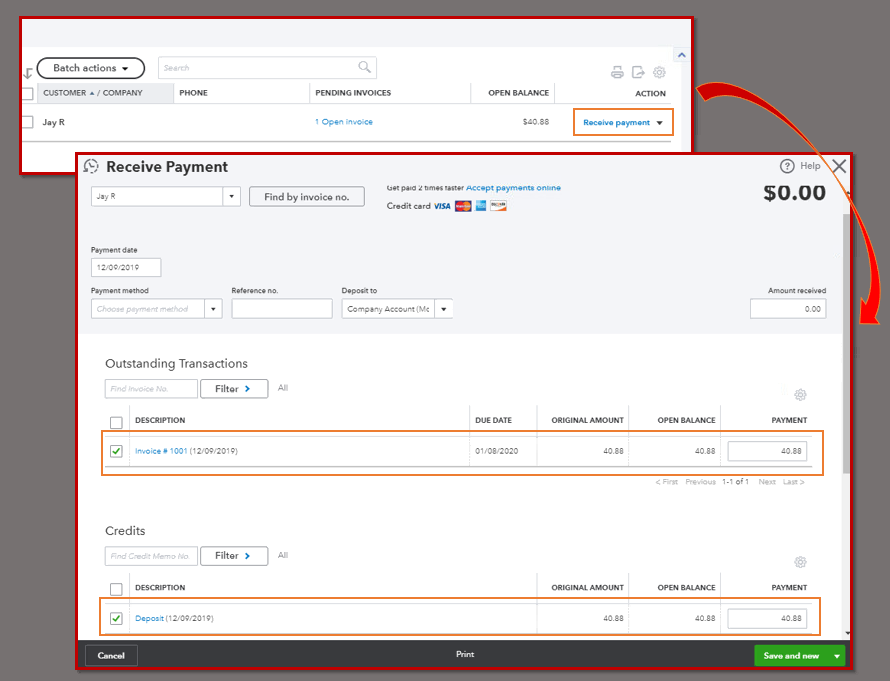Open the customer Jay R dropdown arrow
Viewport: 890px width, 681px height.
pyautogui.click(x=232, y=196)
